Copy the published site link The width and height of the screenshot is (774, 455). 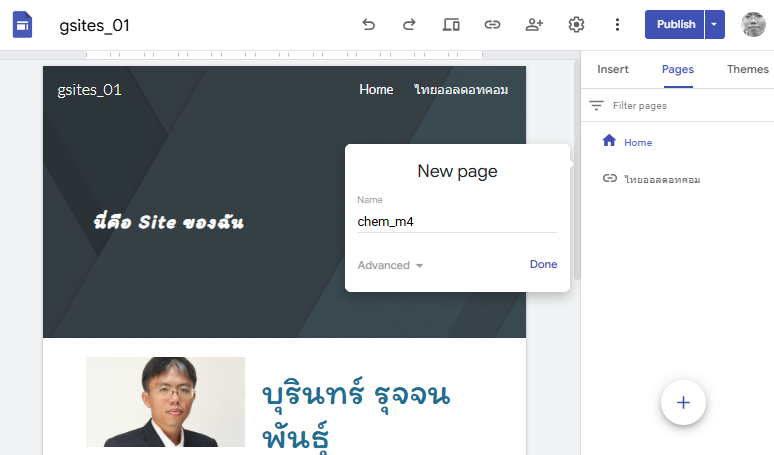coord(492,25)
